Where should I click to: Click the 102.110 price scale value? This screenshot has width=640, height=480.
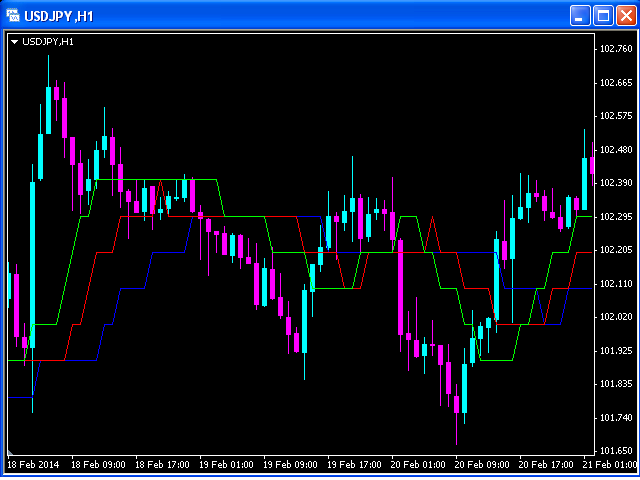(616, 284)
